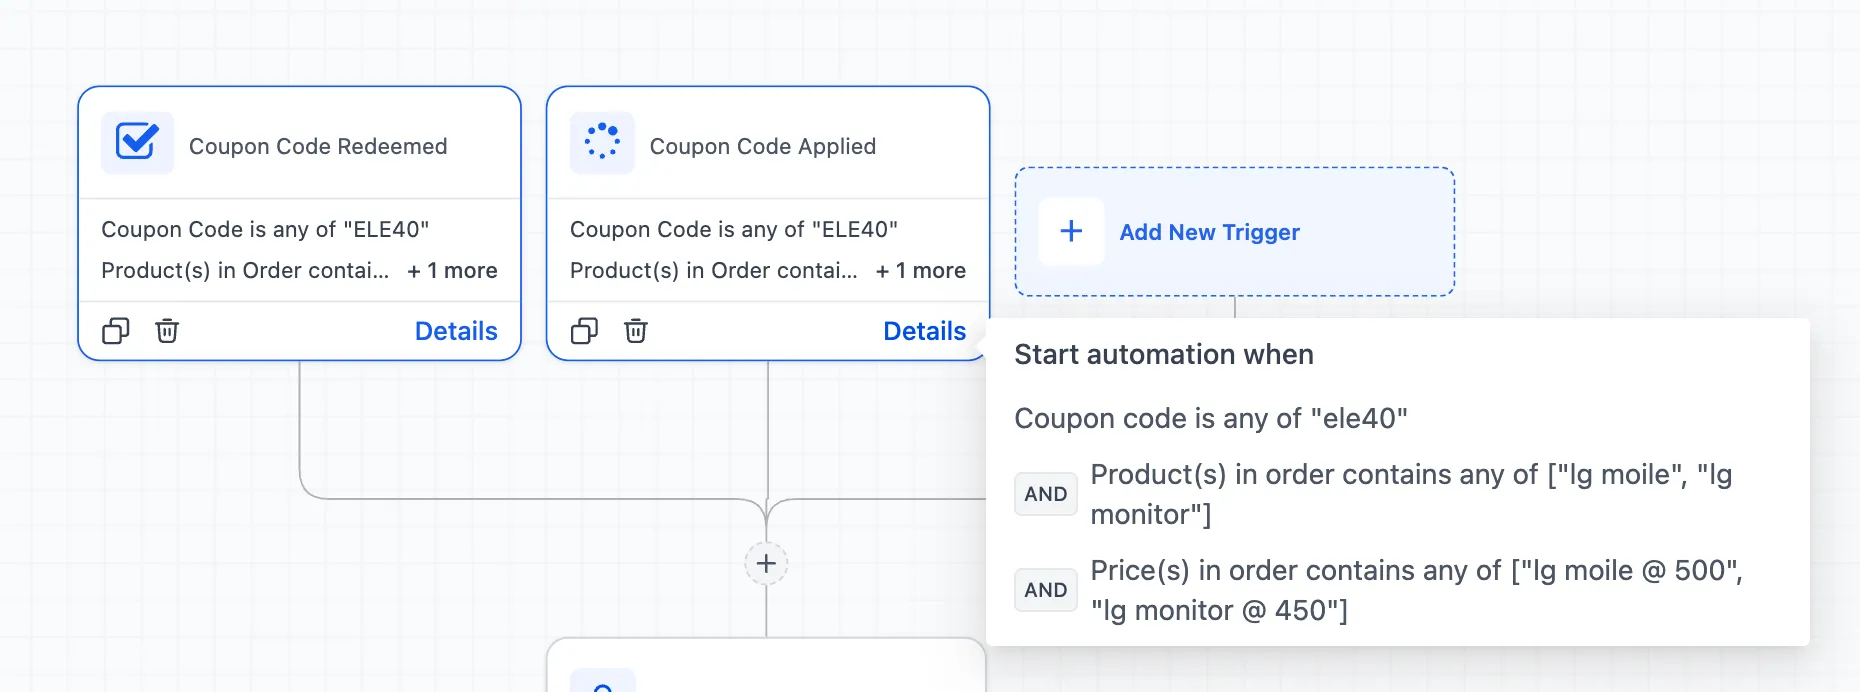Click the plus icon in Add New Trigger

click(x=1071, y=231)
